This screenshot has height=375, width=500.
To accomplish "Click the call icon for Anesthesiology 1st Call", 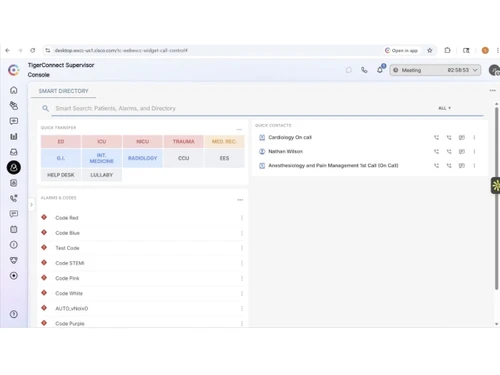I will [436, 165].
